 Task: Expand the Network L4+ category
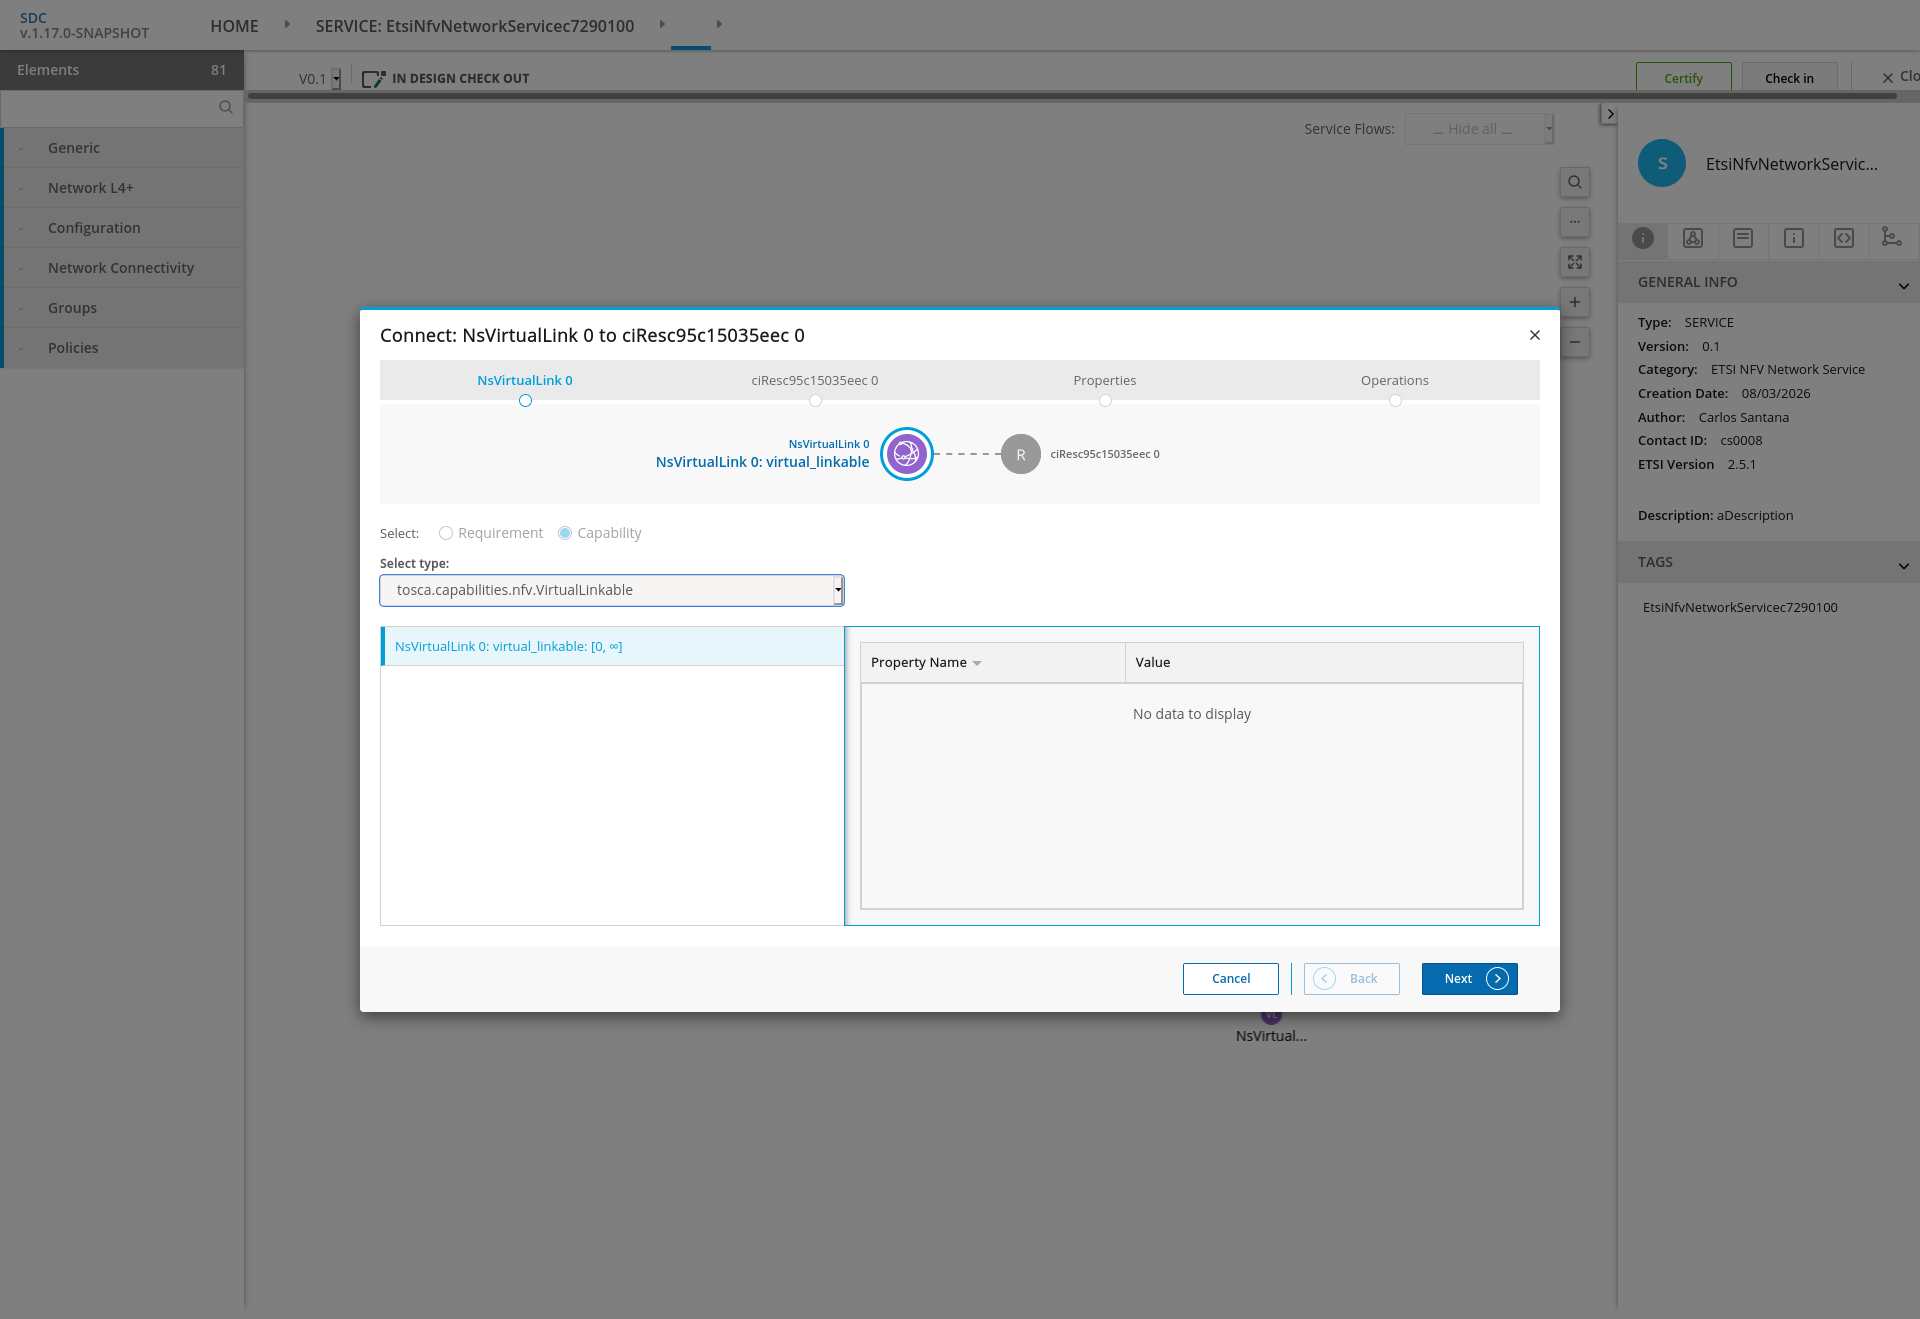coord(123,188)
